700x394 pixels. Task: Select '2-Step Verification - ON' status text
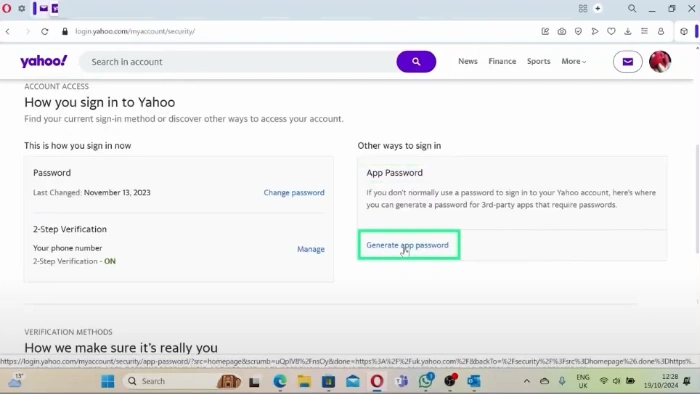point(74,261)
